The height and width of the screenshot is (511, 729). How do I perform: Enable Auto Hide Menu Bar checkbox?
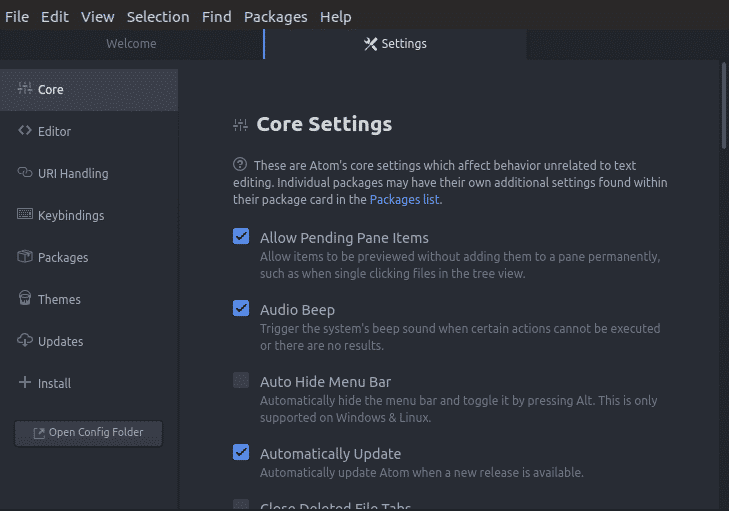[241, 380]
